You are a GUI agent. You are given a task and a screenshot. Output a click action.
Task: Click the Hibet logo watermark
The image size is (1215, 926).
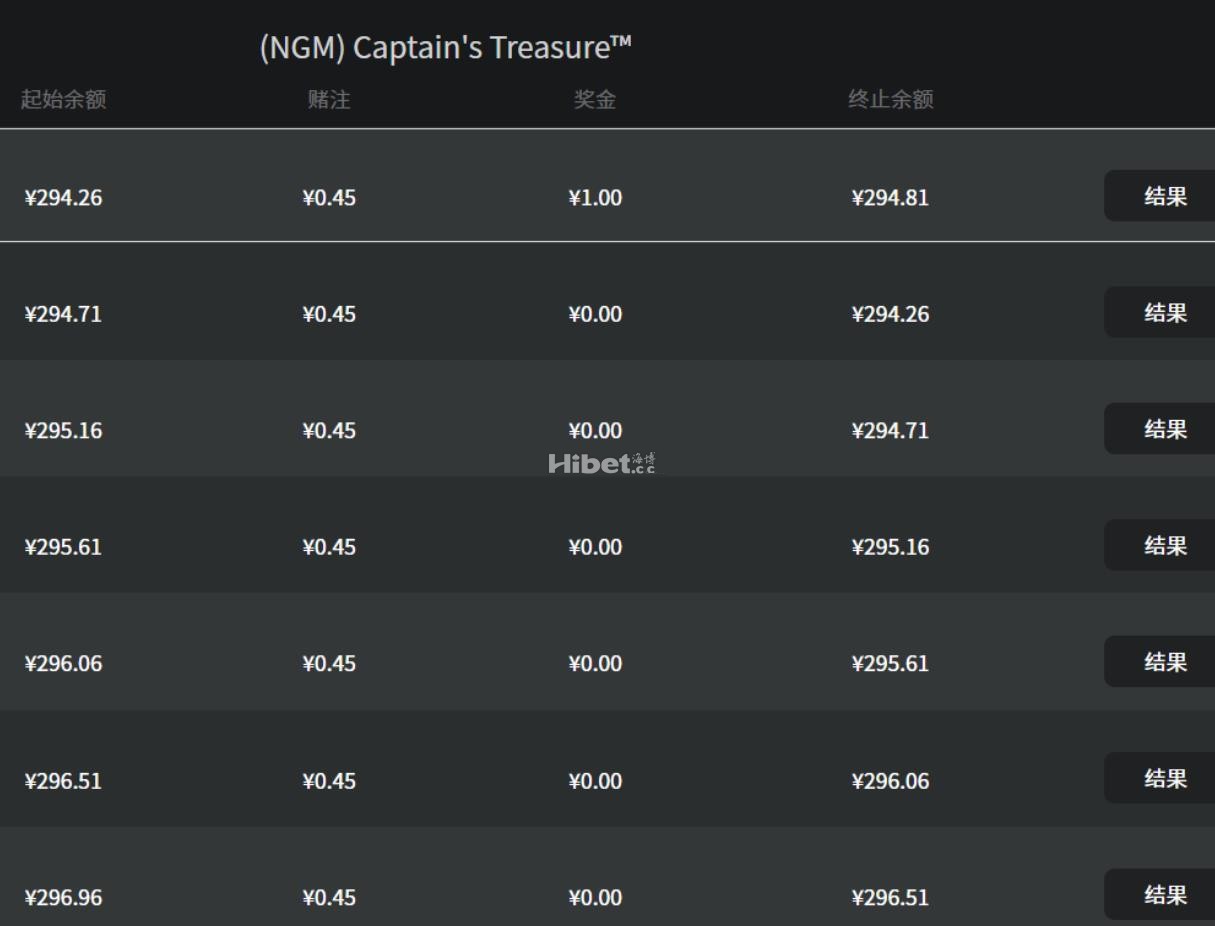(602, 463)
